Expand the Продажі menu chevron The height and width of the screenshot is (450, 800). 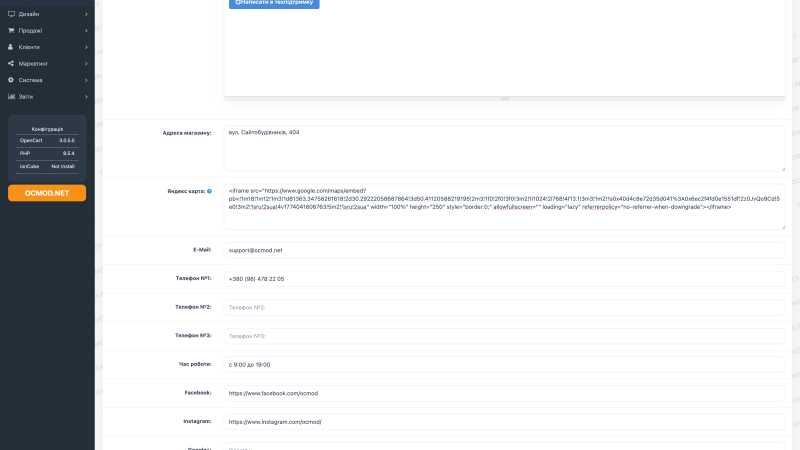[x=86, y=31]
